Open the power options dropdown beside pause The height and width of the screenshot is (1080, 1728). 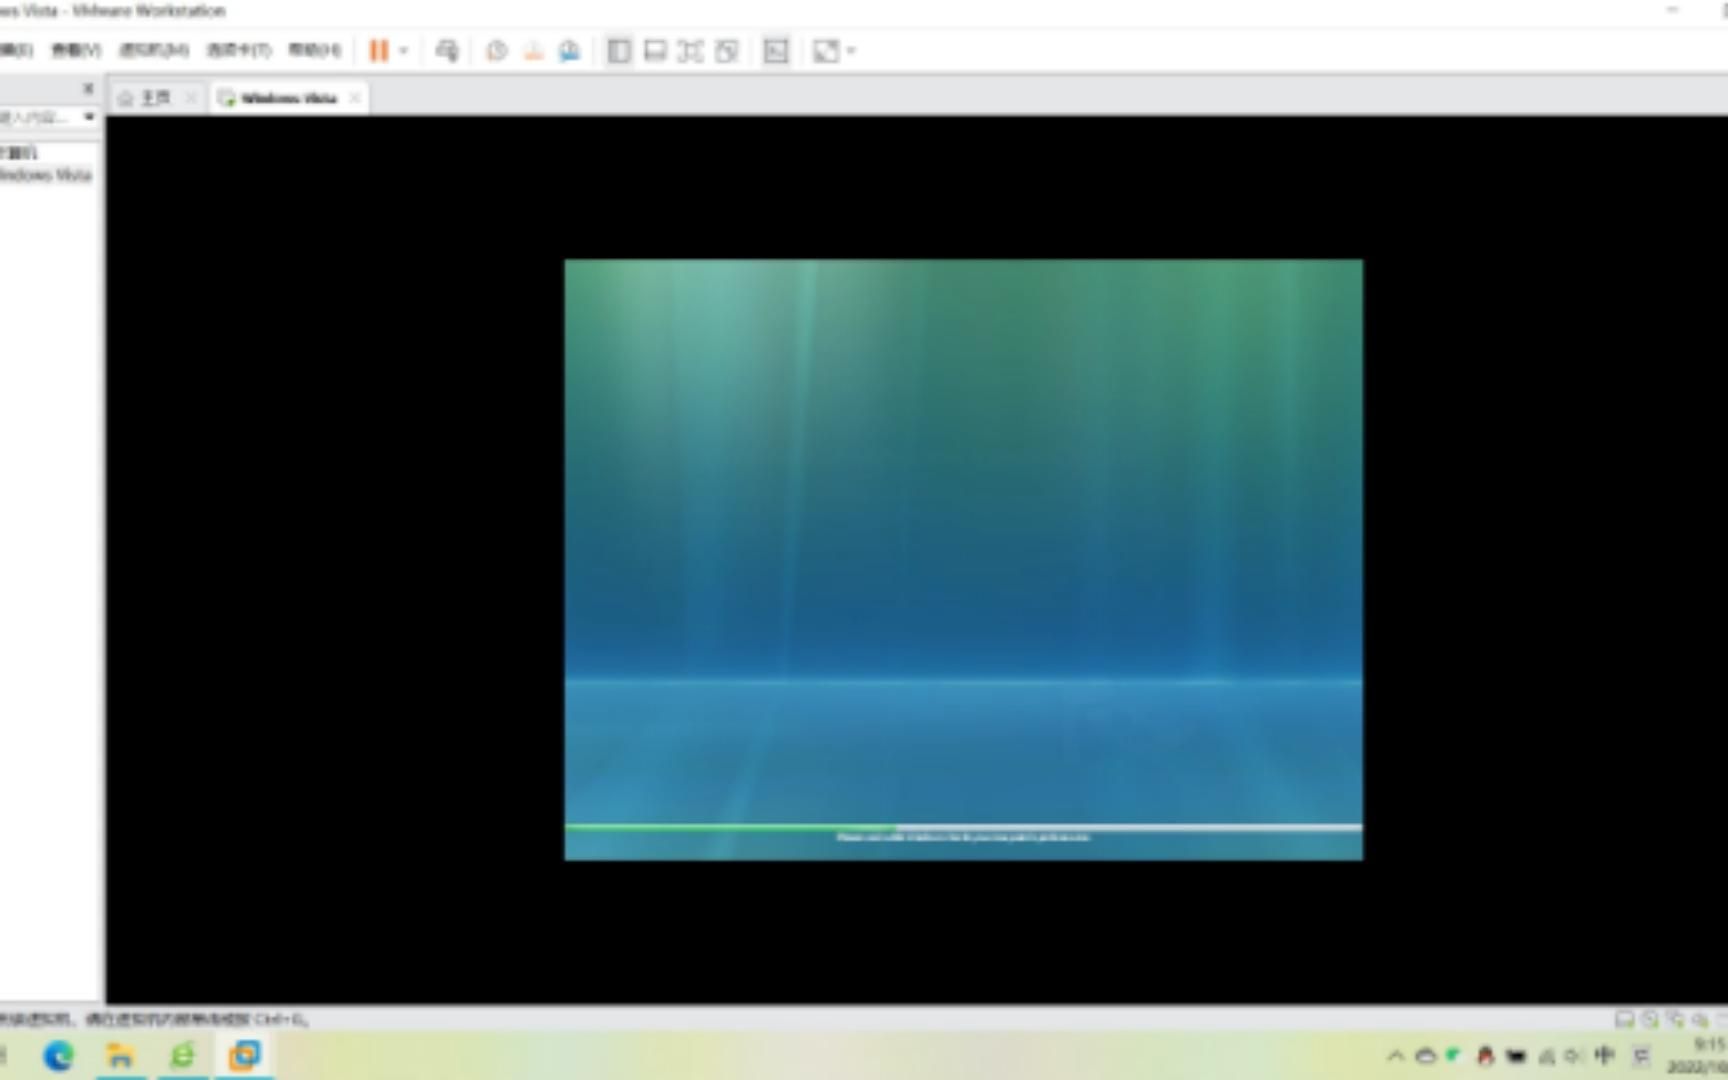(x=404, y=50)
